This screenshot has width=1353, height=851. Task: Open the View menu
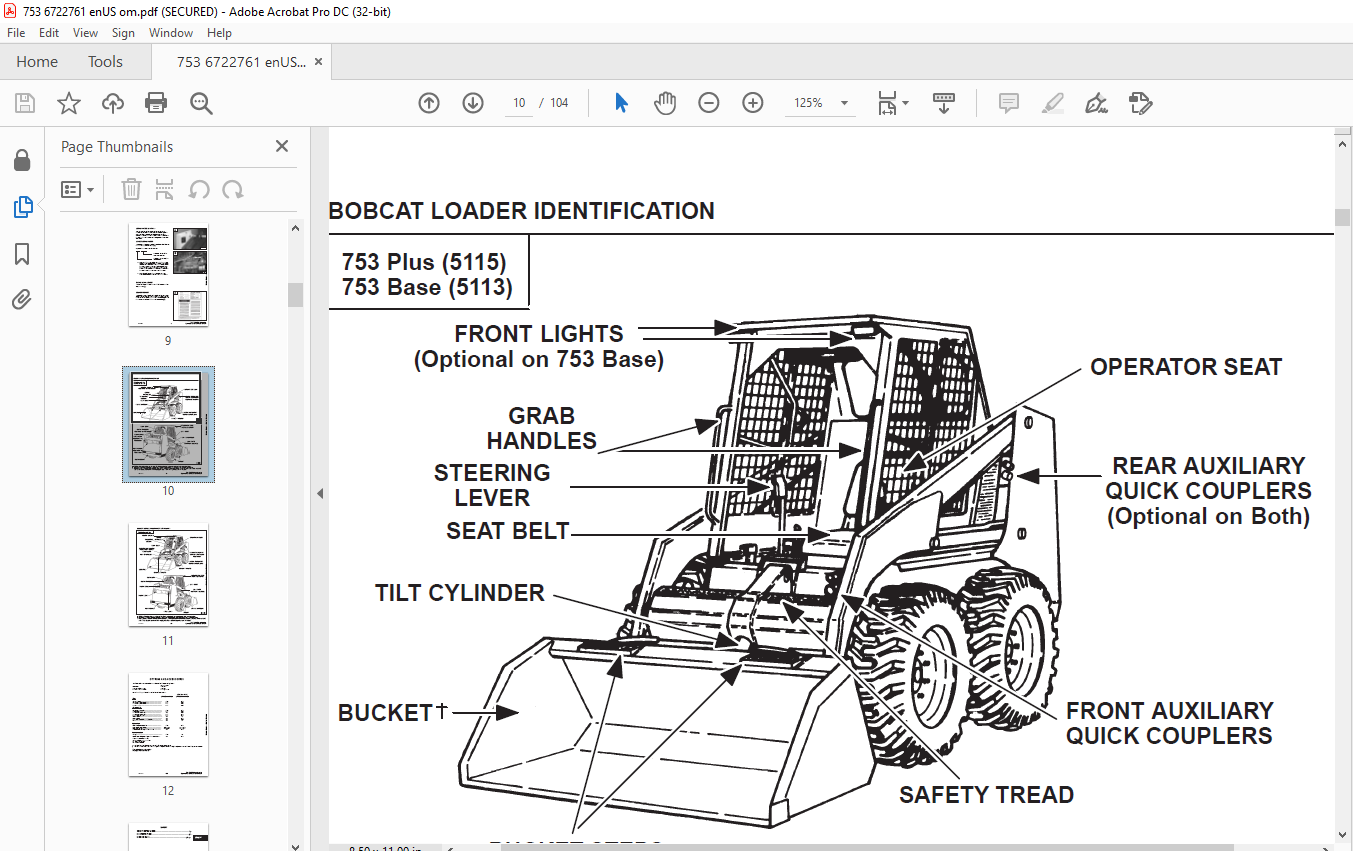(x=85, y=33)
